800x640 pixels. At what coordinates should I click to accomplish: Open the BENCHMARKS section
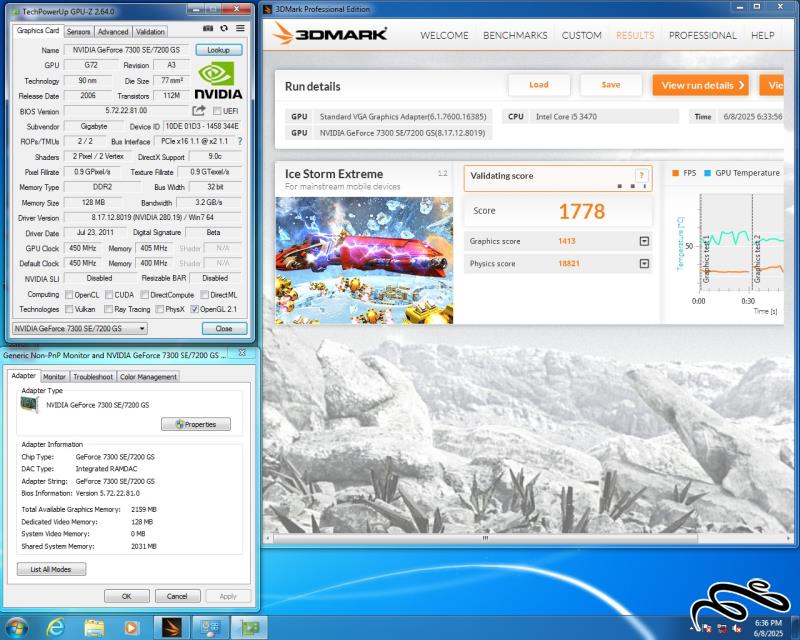coord(515,35)
